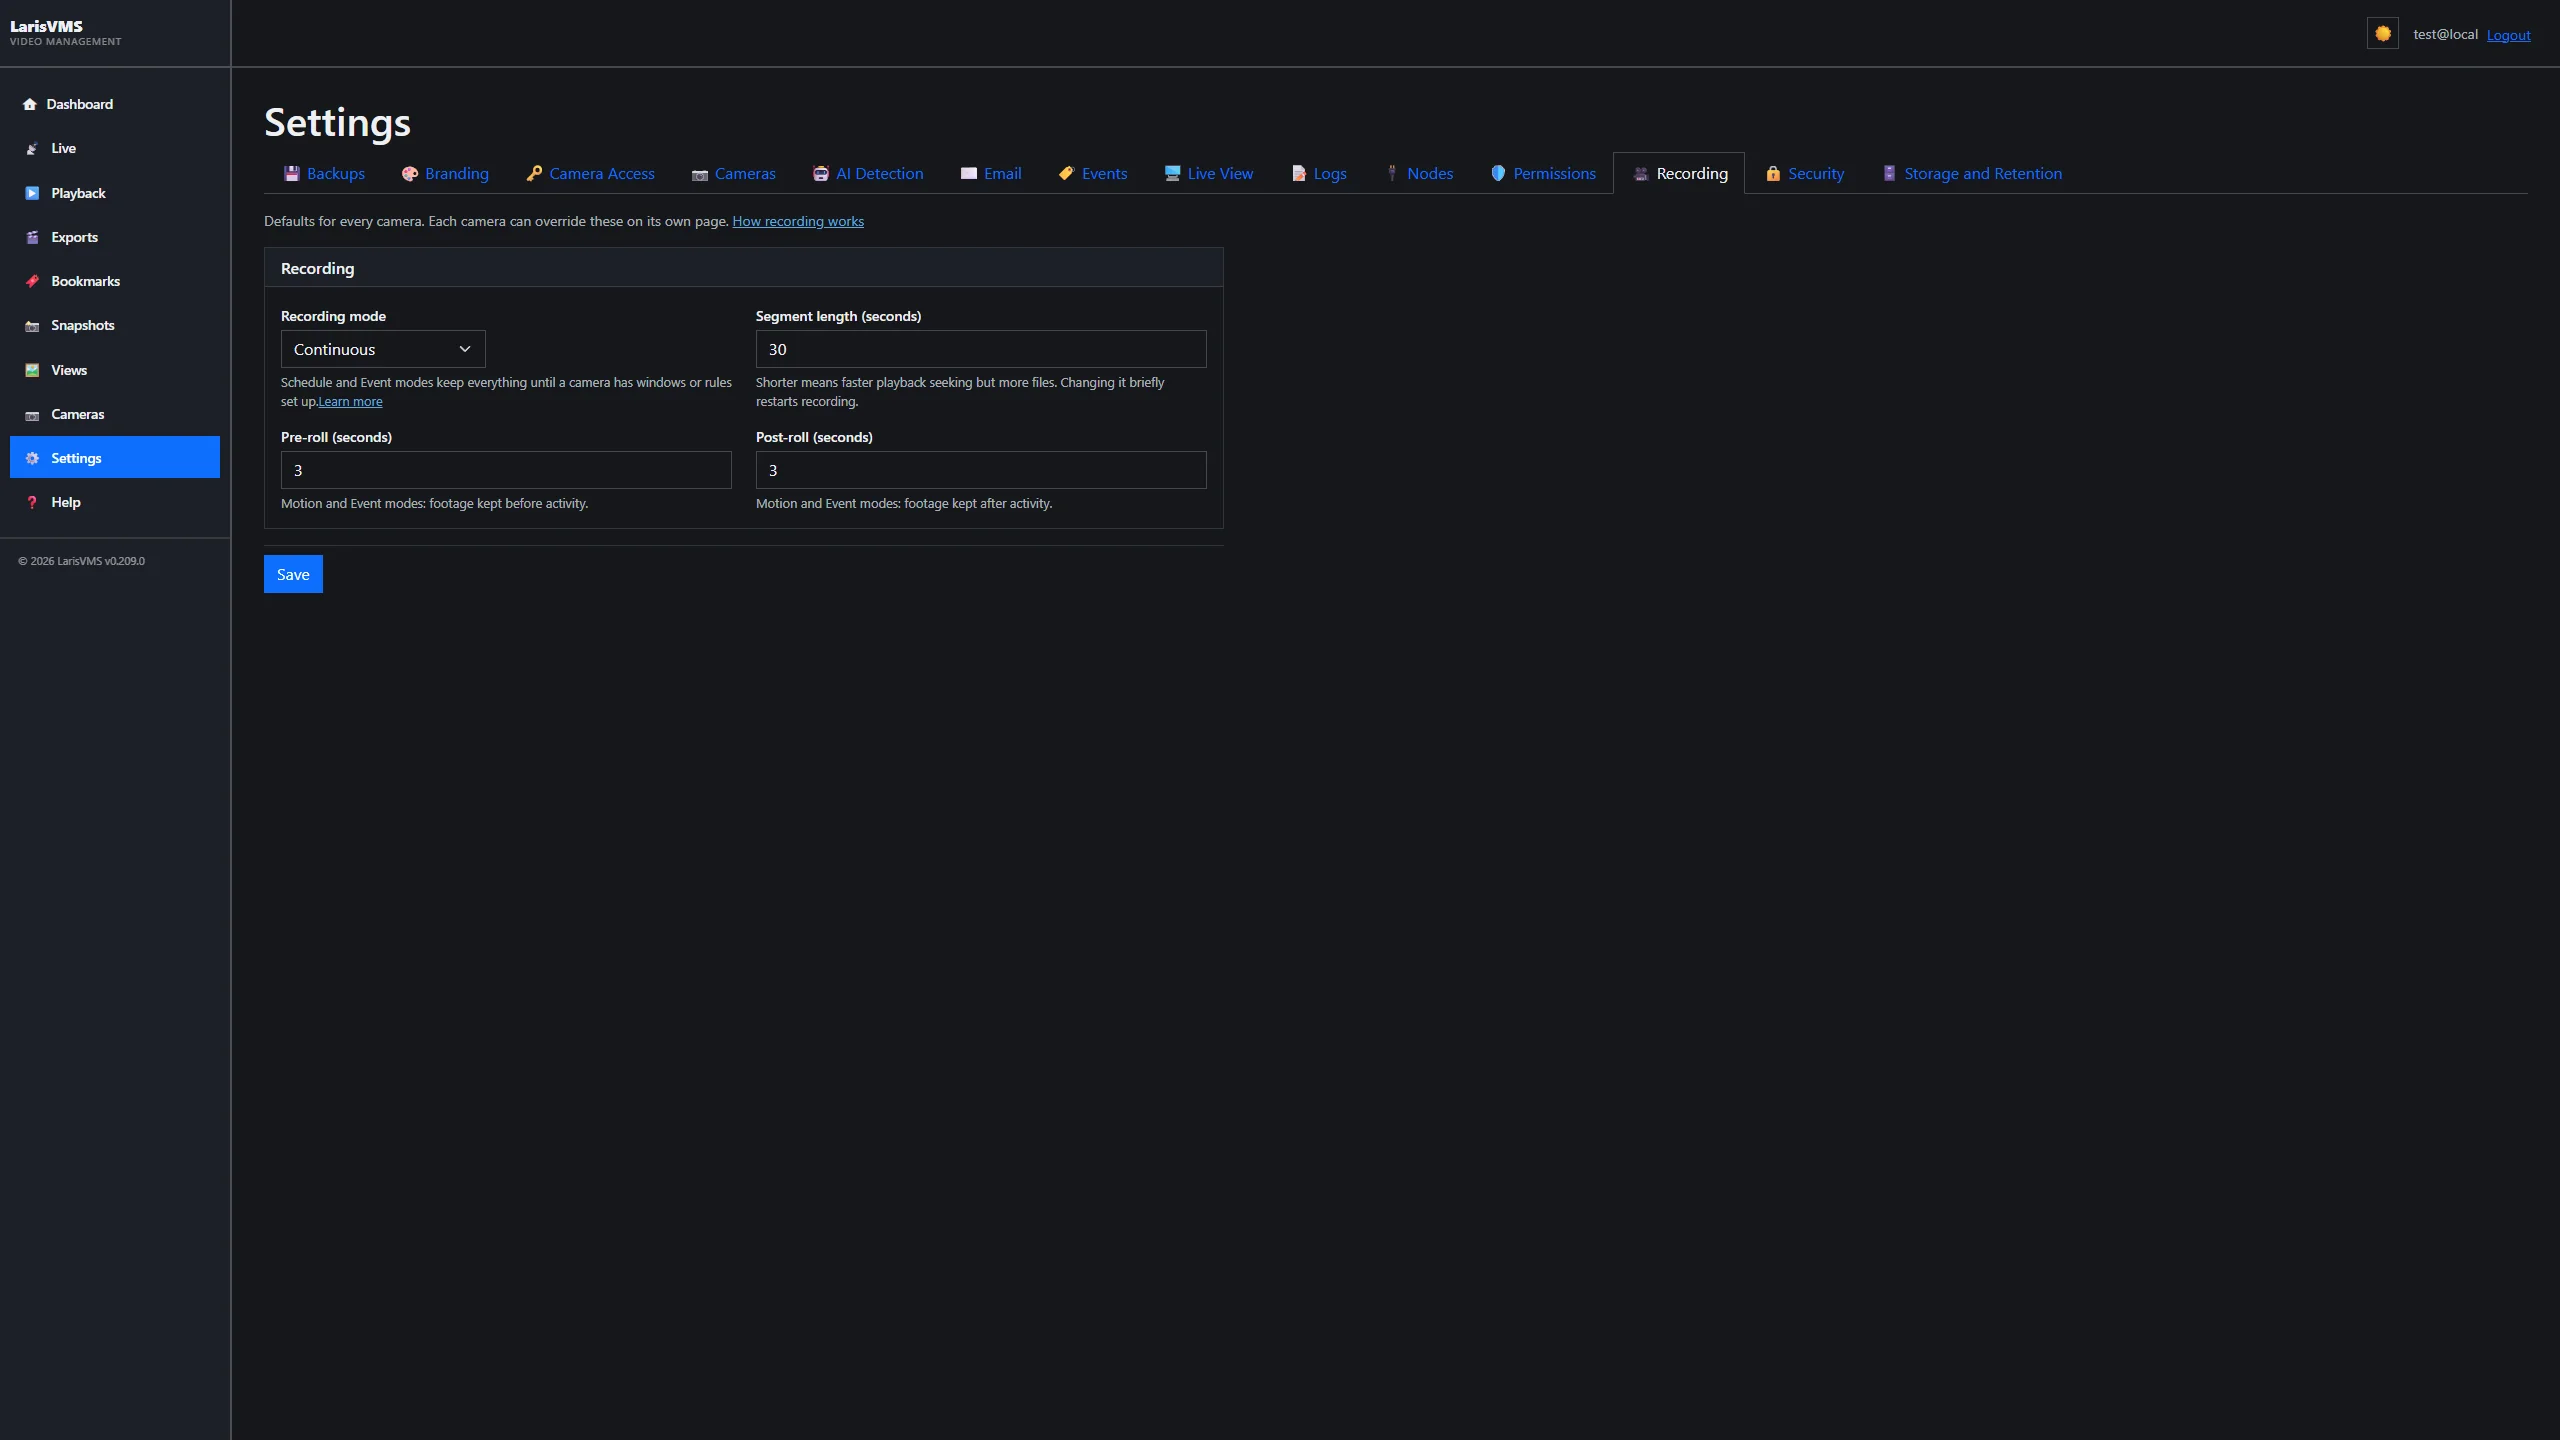Click the Playback play icon in sidebar
This screenshot has height=1440, width=2560.
click(x=32, y=193)
